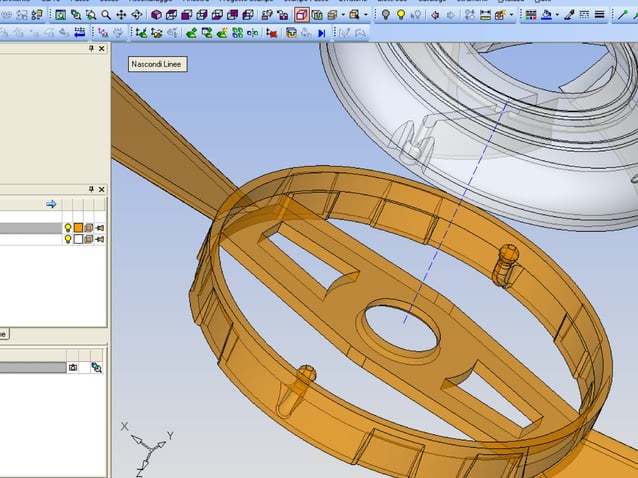The image size is (638, 478).
Task: Click the grey light bulb toolbar icon
Action: [x=385, y=15]
